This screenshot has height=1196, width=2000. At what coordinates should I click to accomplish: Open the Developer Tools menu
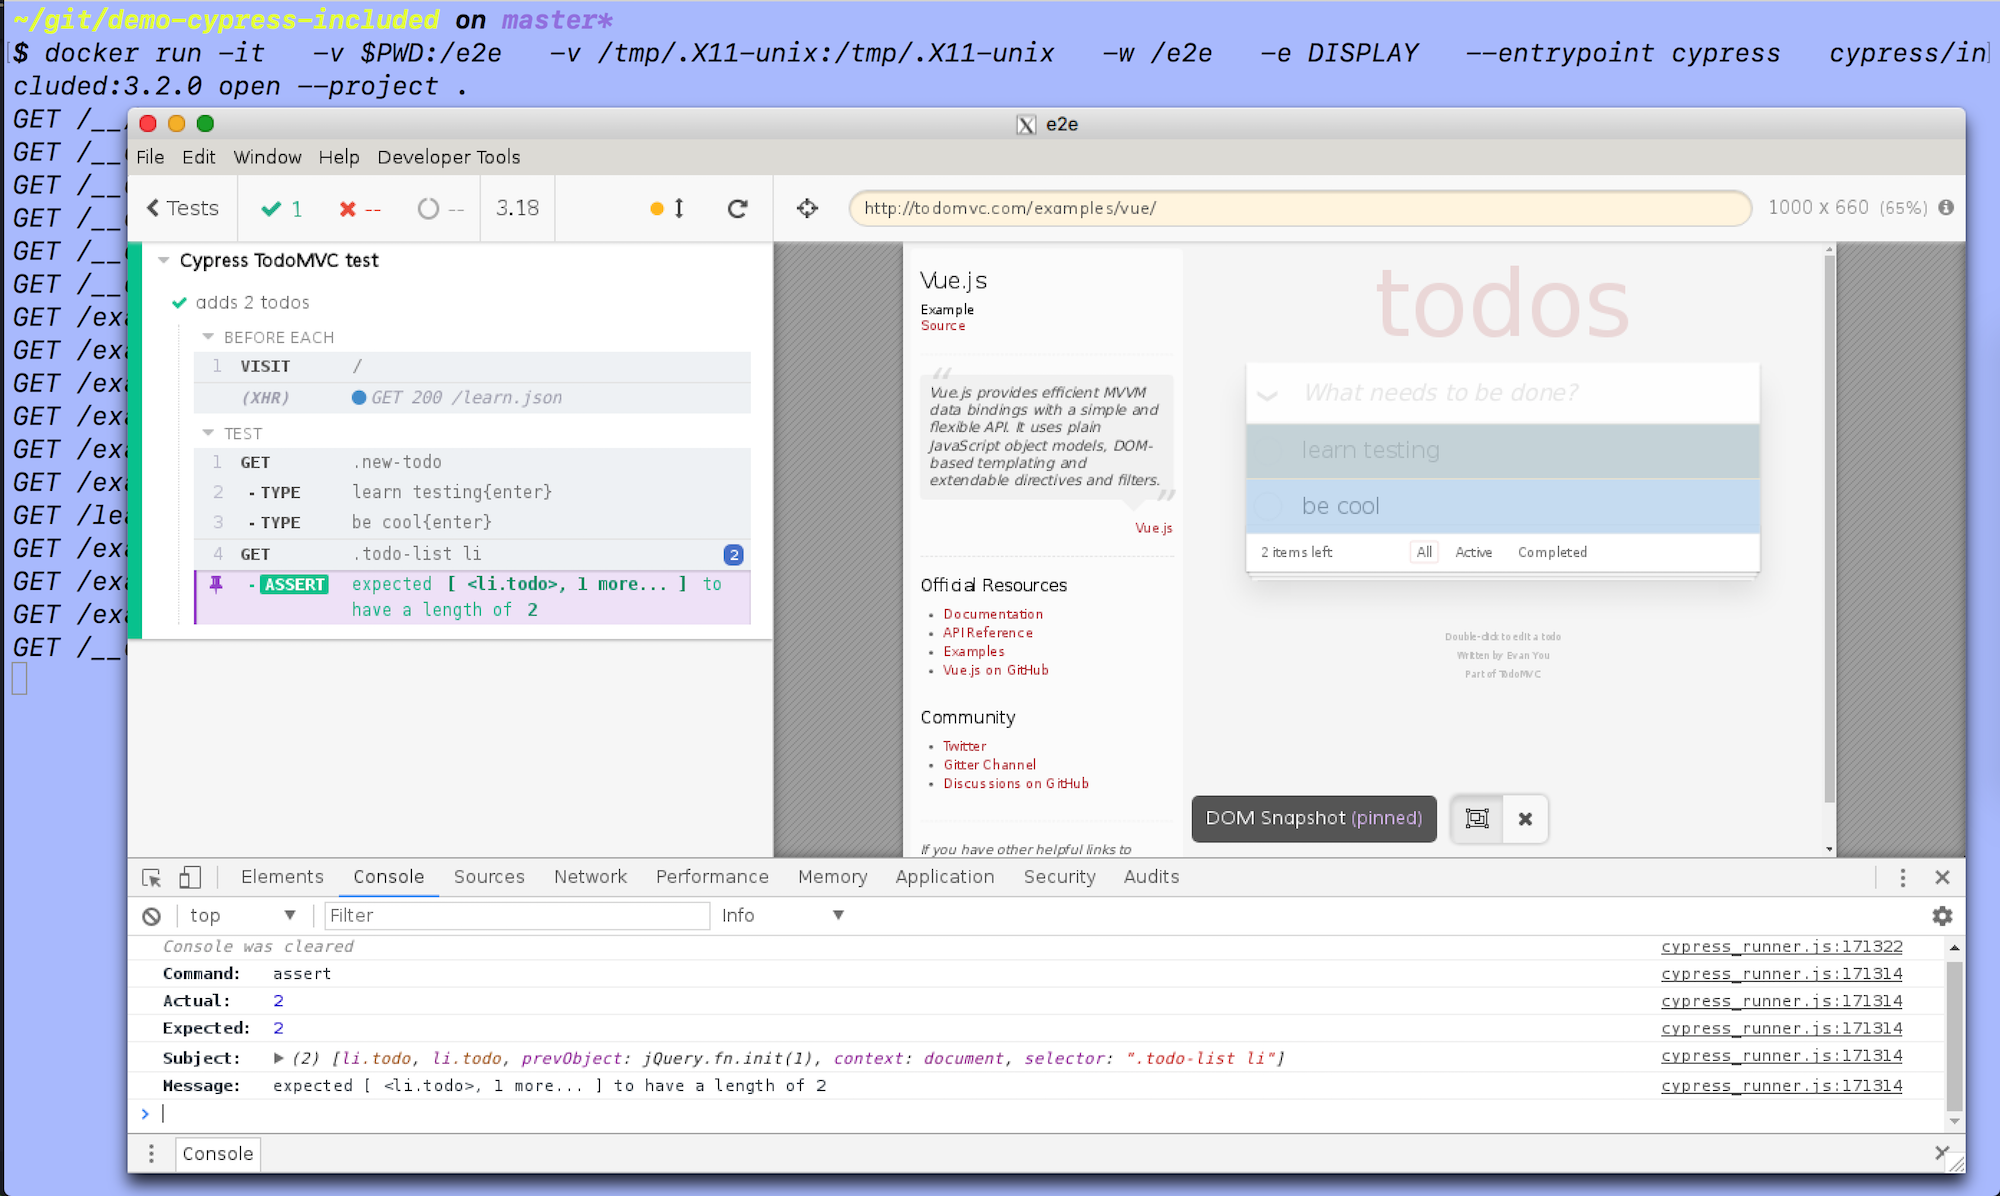[448, 157]
